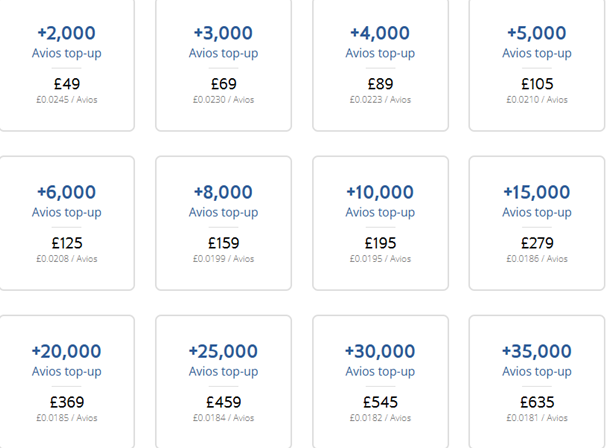This screenshot has width=608, height=448.
Task: Pick the +4,000 Avios top-up option
Action: coord(380,65)
